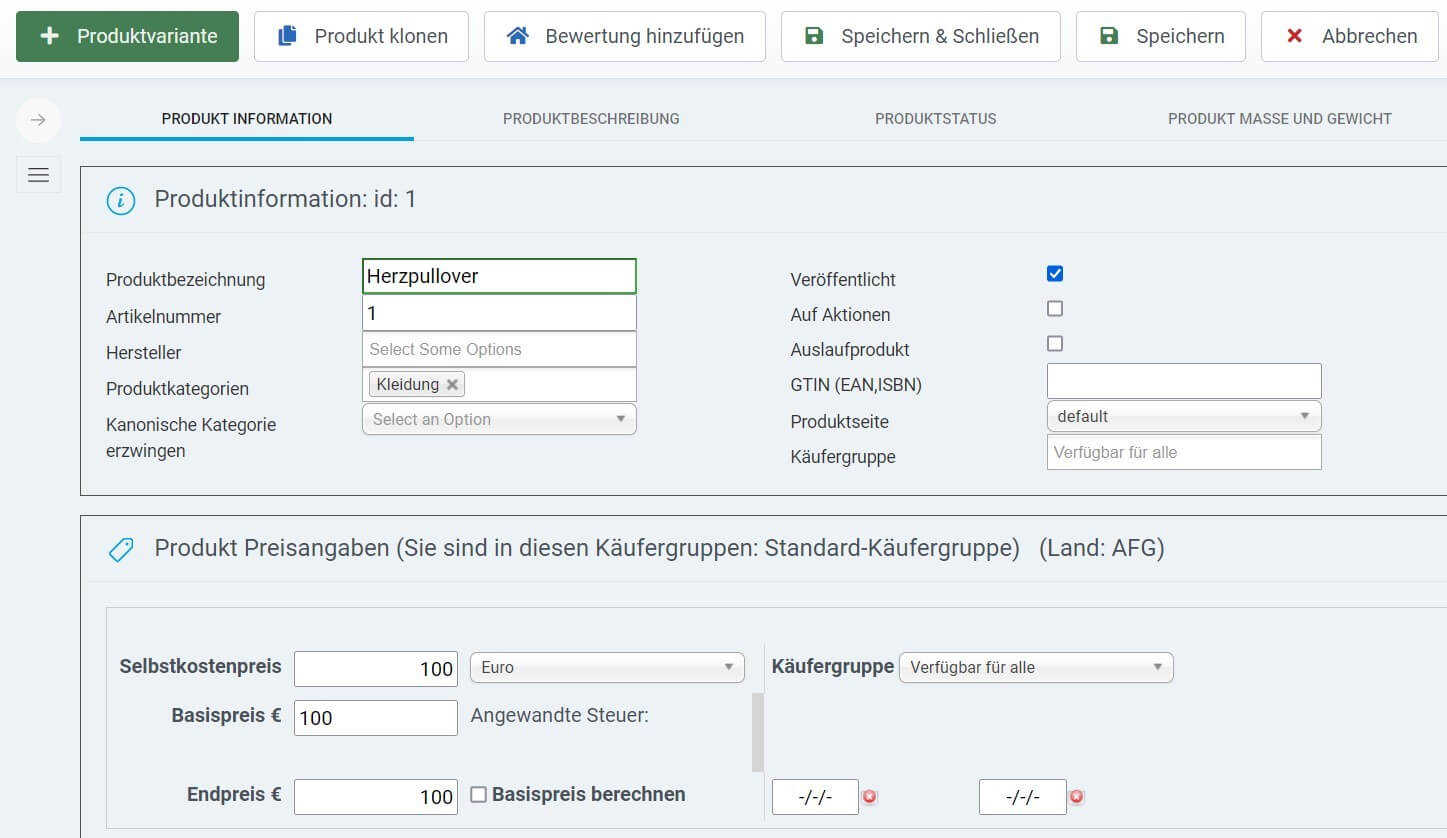Click the second red date clear icon
1447x838 pixels.
[1076, 797]
